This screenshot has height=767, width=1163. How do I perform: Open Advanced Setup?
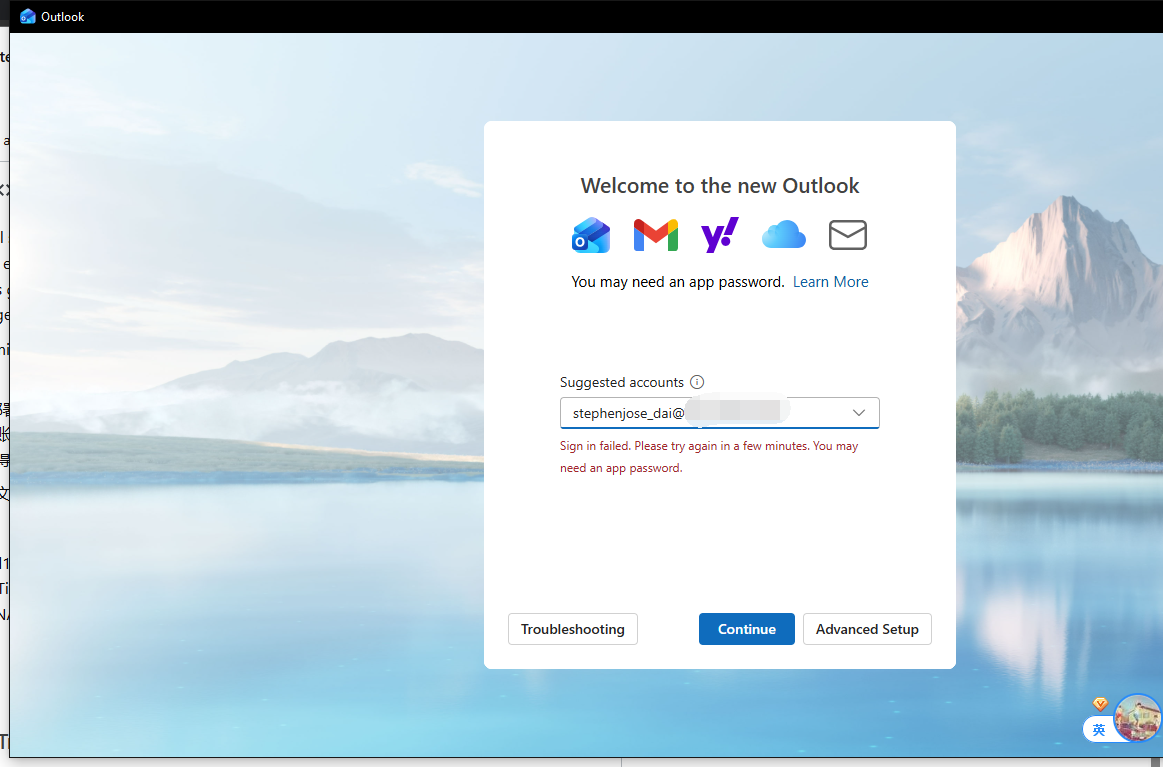(867, 629)
